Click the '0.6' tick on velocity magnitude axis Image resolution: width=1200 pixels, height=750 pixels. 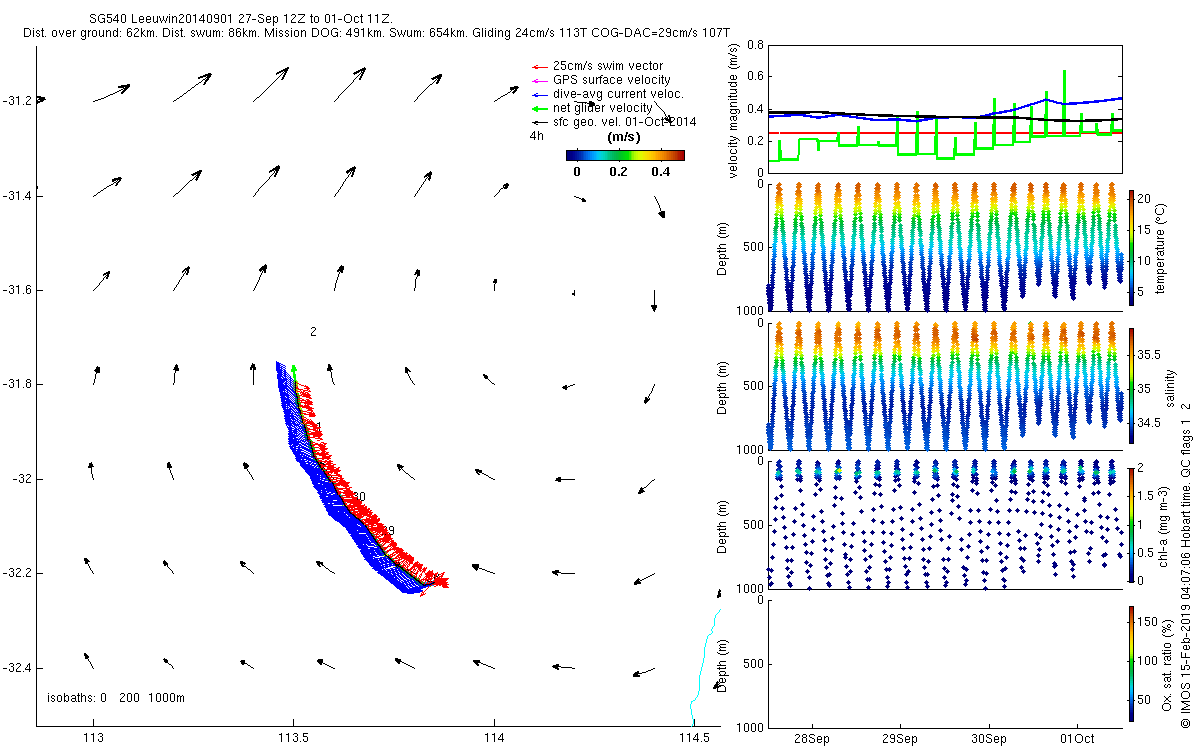point(755,77)
